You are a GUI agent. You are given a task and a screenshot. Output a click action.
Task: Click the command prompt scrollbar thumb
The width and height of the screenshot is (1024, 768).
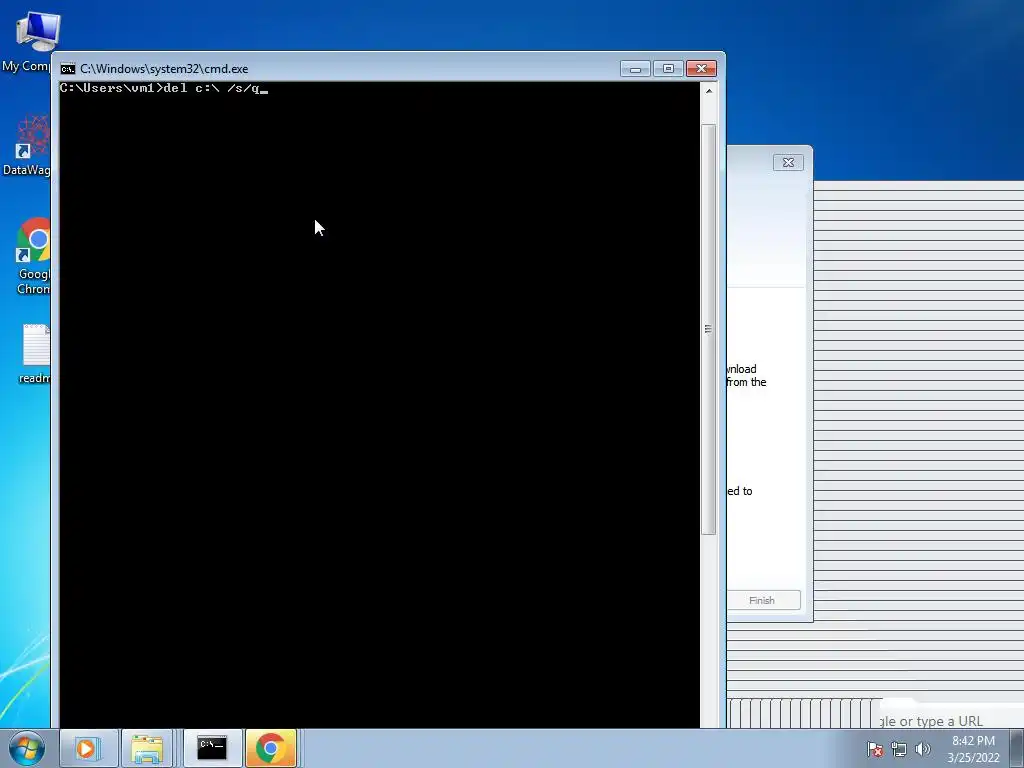point(709,329)
